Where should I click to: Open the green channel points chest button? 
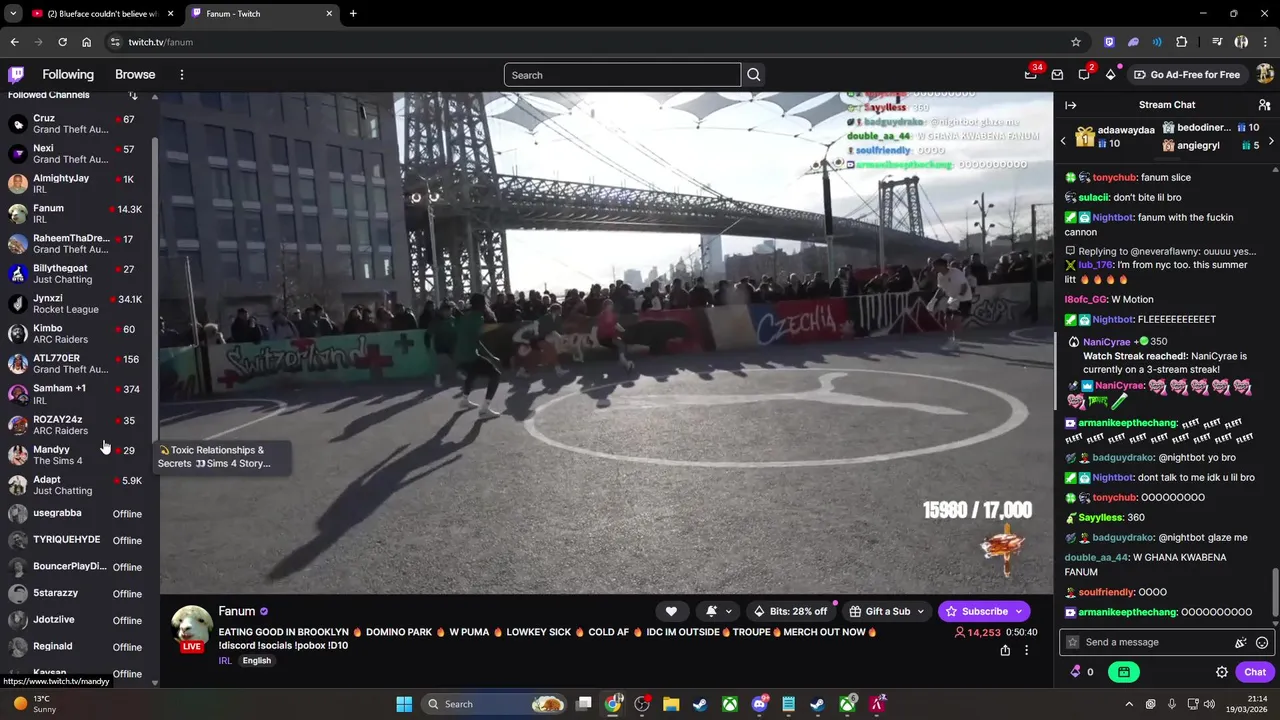[x=1124, y=672]
